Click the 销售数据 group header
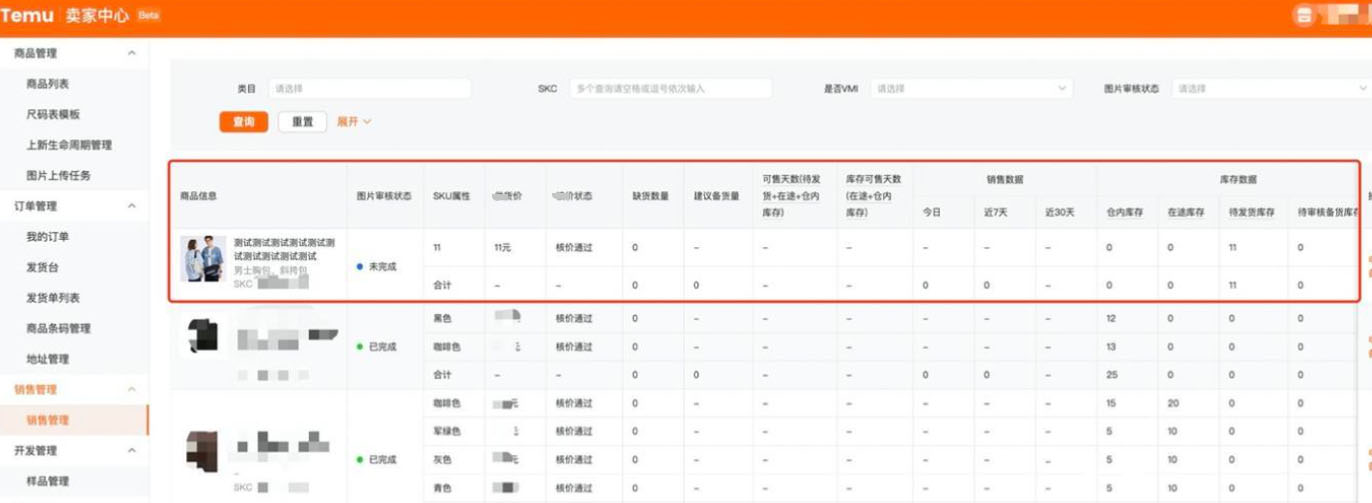The height and width of the screenshot is (503, 1372). (x=1004, y=180)
